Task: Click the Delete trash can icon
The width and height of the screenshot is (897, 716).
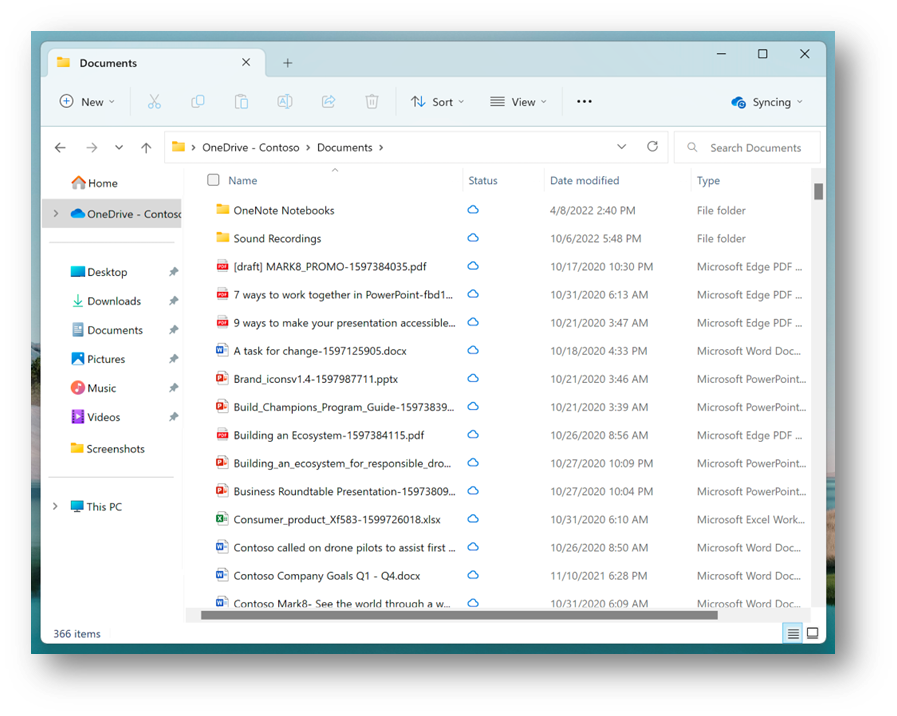Action: click(371, 102)
